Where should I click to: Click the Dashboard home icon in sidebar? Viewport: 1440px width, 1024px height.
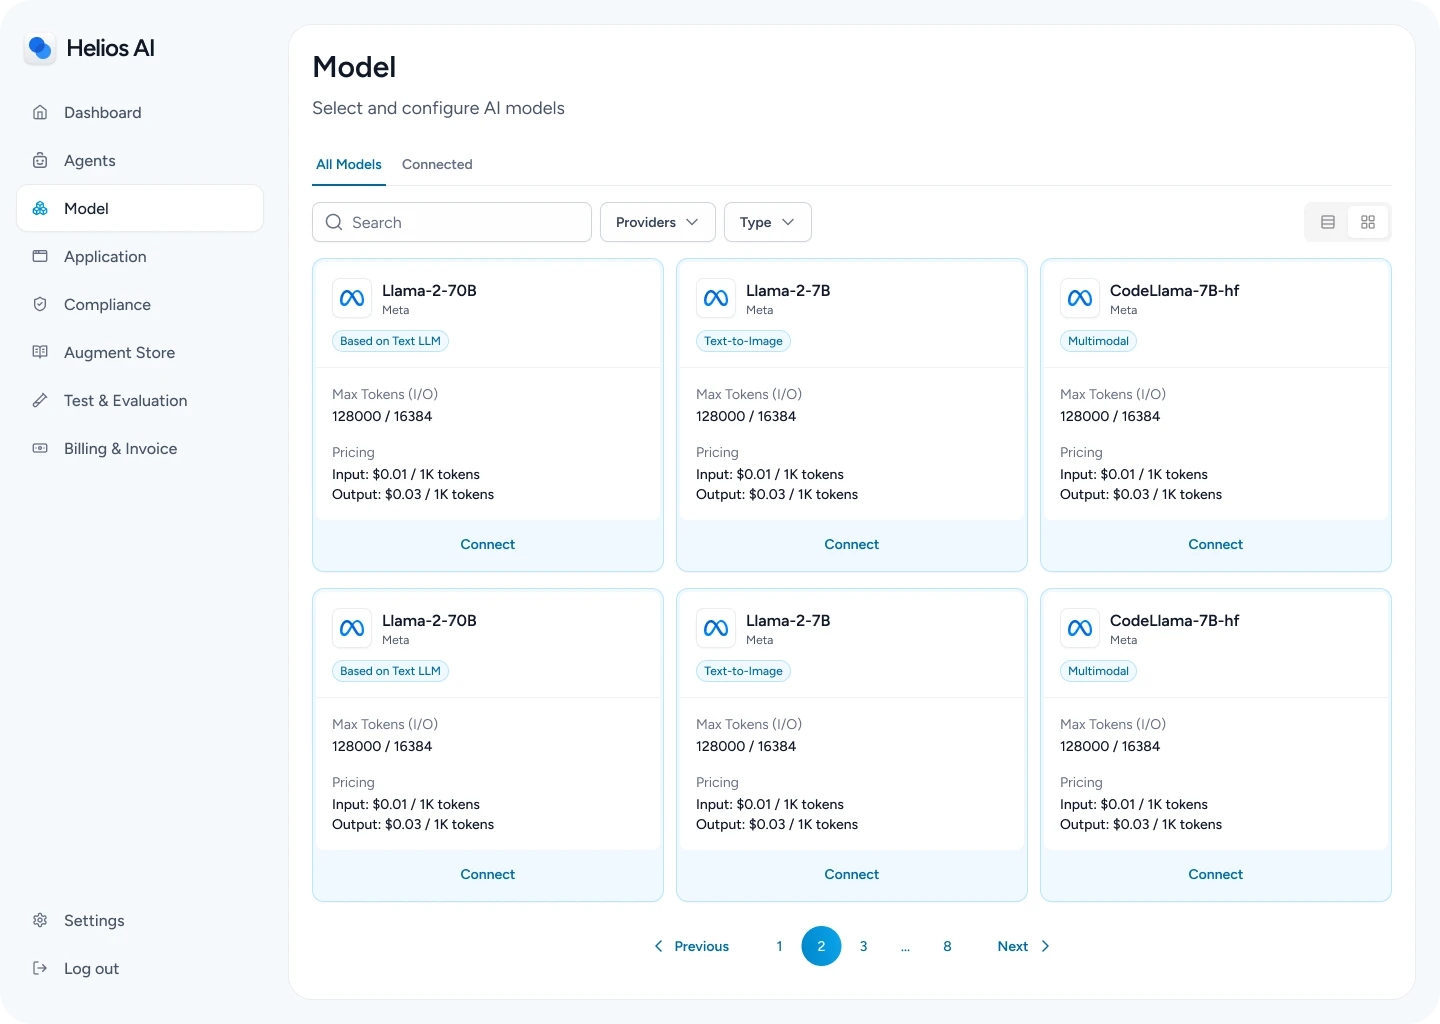(x=40, y=112)
